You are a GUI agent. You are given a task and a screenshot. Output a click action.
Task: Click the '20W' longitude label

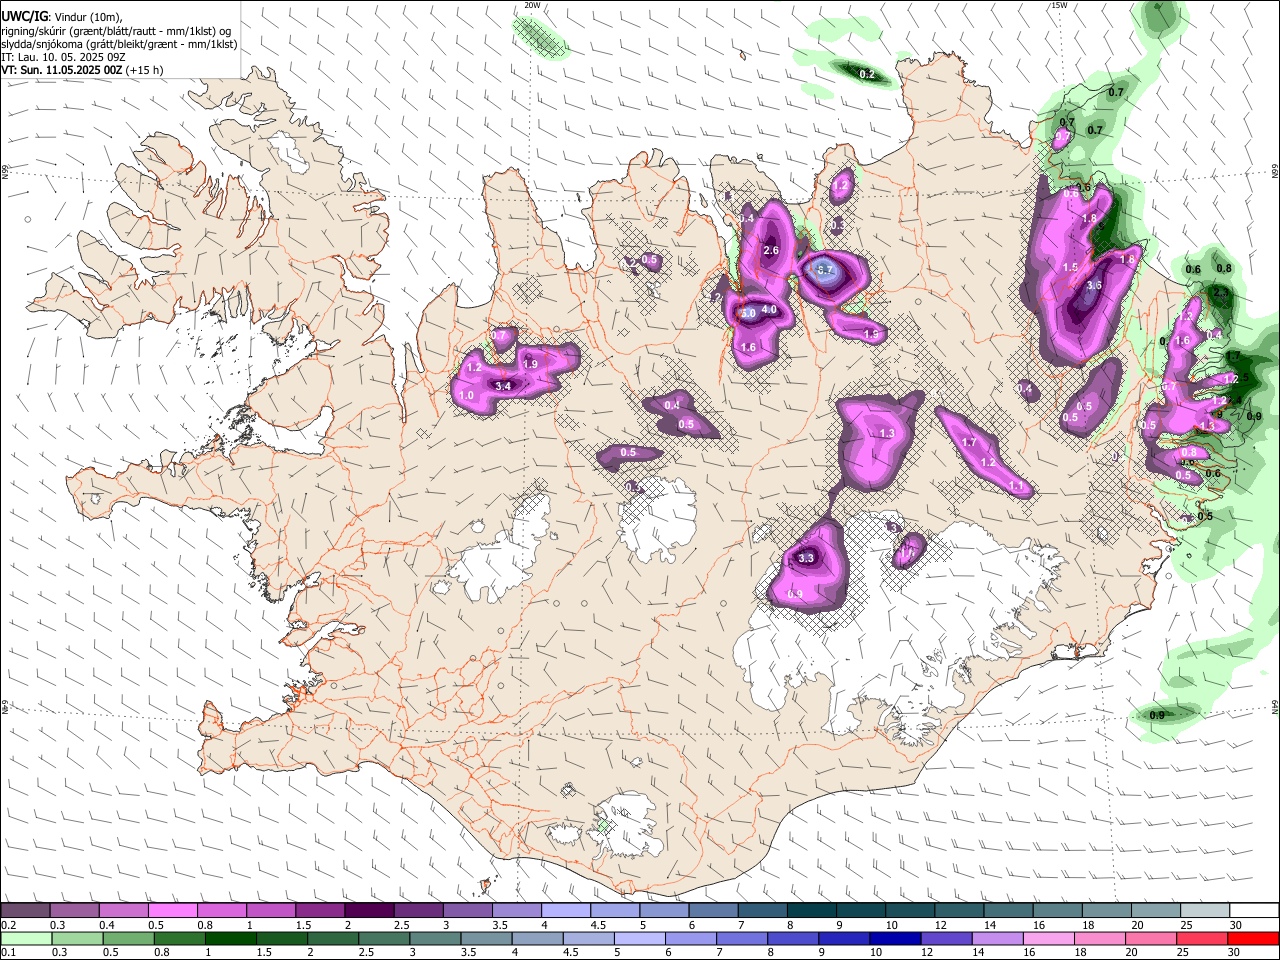pyautogui.click(x=532, y=5)
